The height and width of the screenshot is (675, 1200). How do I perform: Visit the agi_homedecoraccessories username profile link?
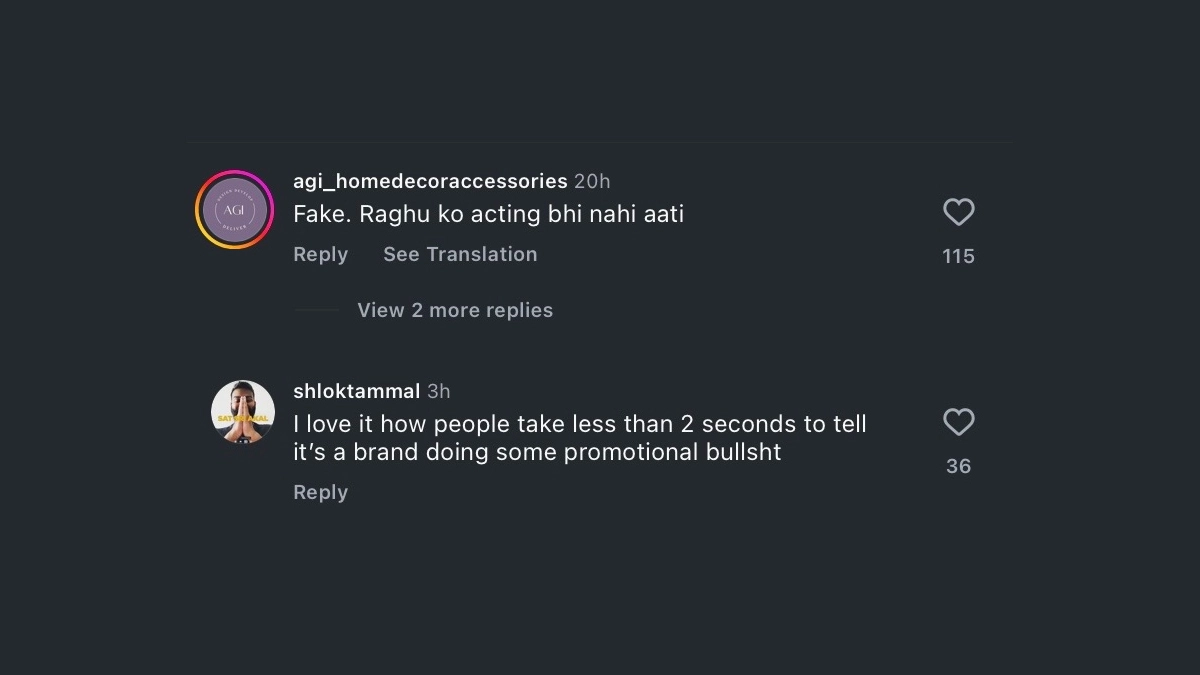pyautogui.click(x=430, y=181)
